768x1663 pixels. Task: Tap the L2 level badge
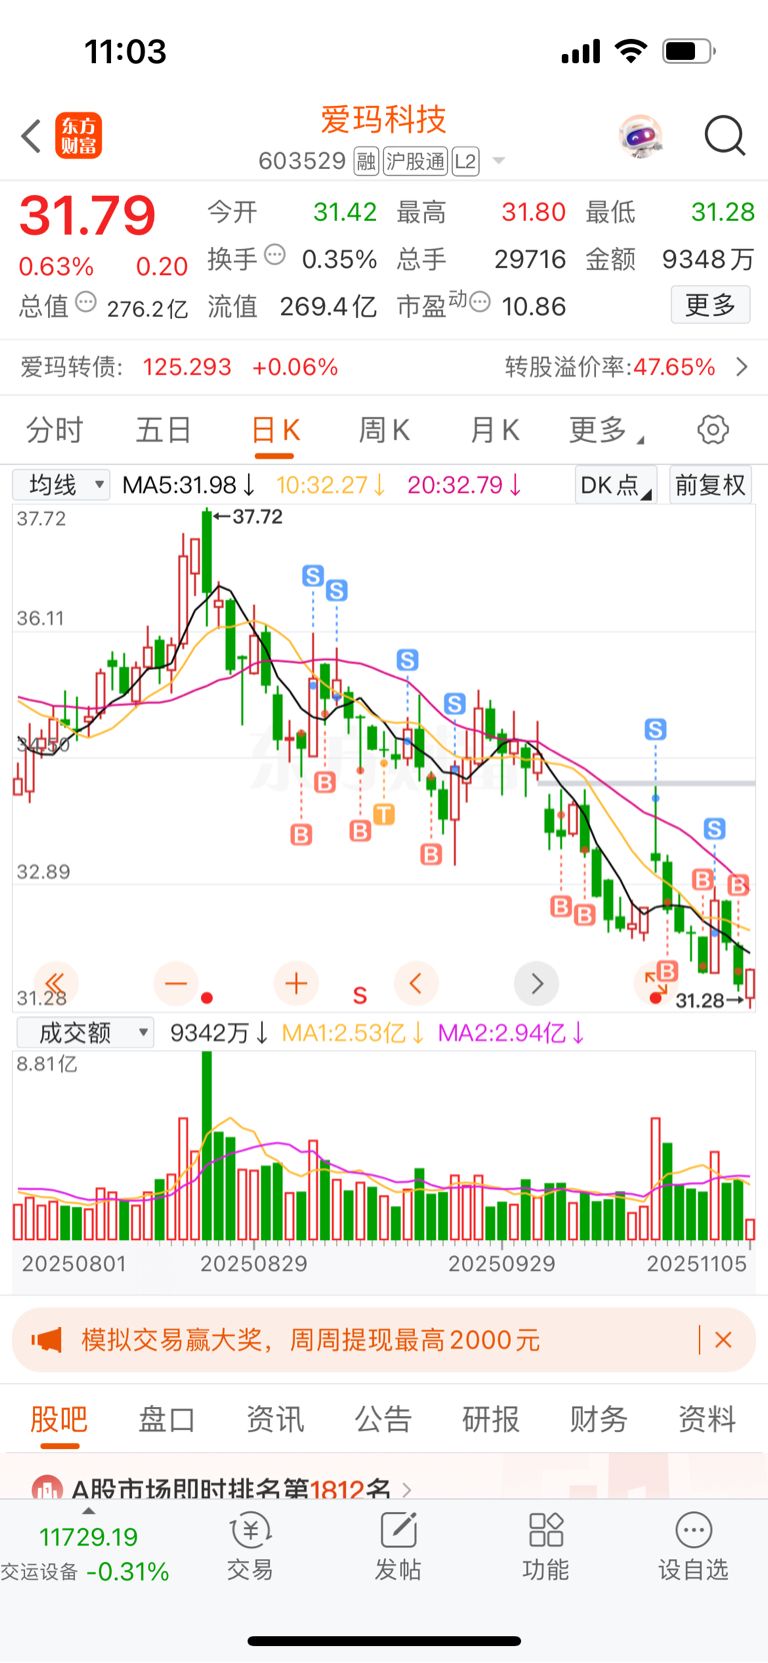[x=466, y=161]
